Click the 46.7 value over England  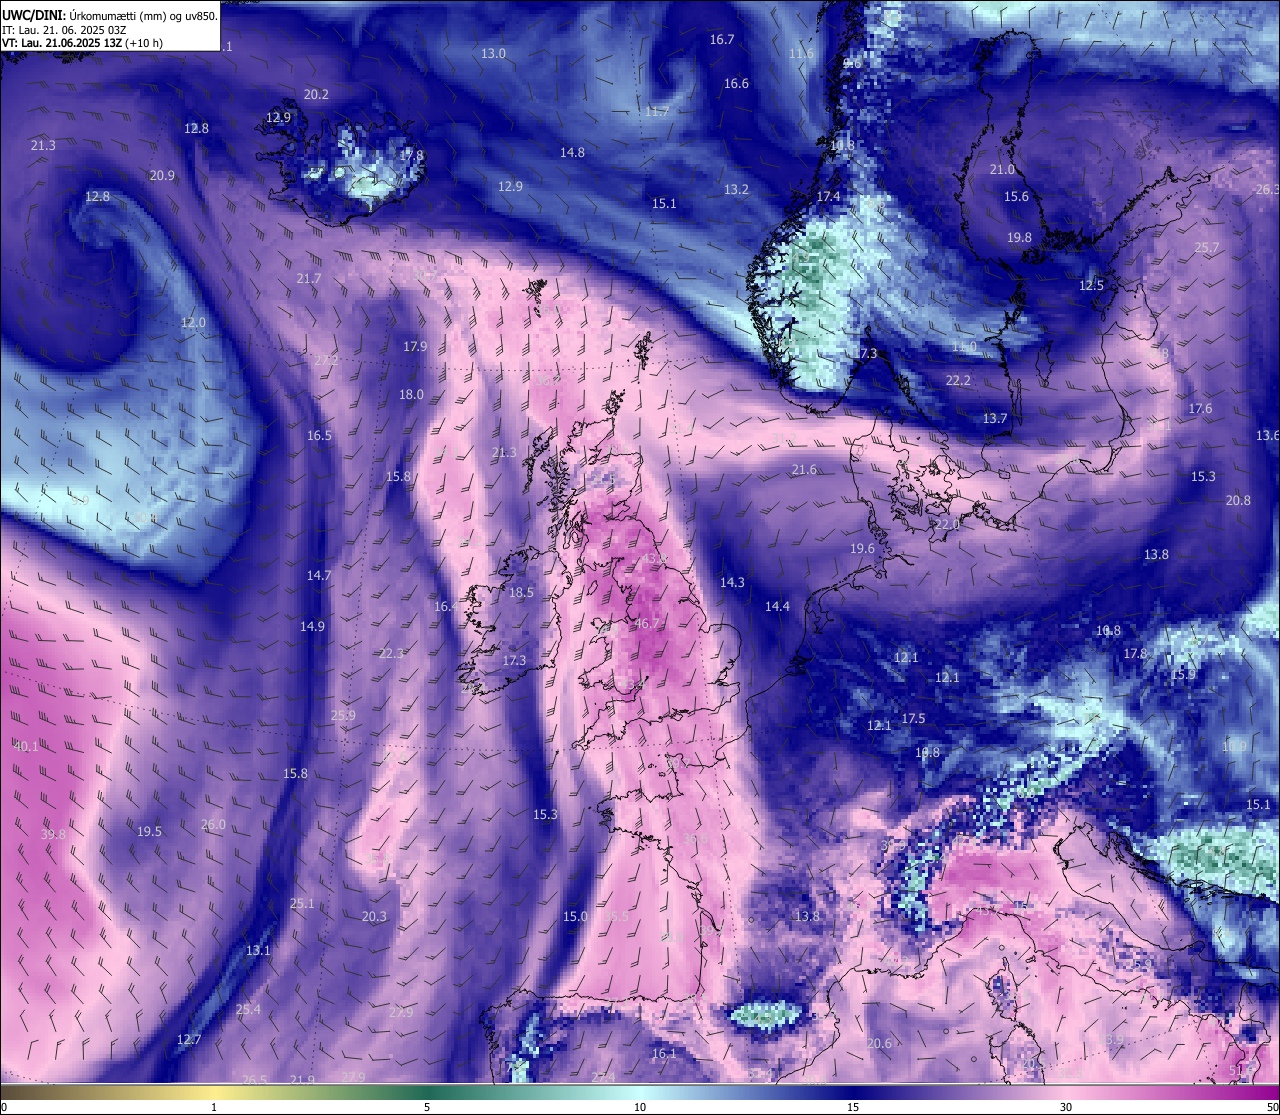(647, 624)
